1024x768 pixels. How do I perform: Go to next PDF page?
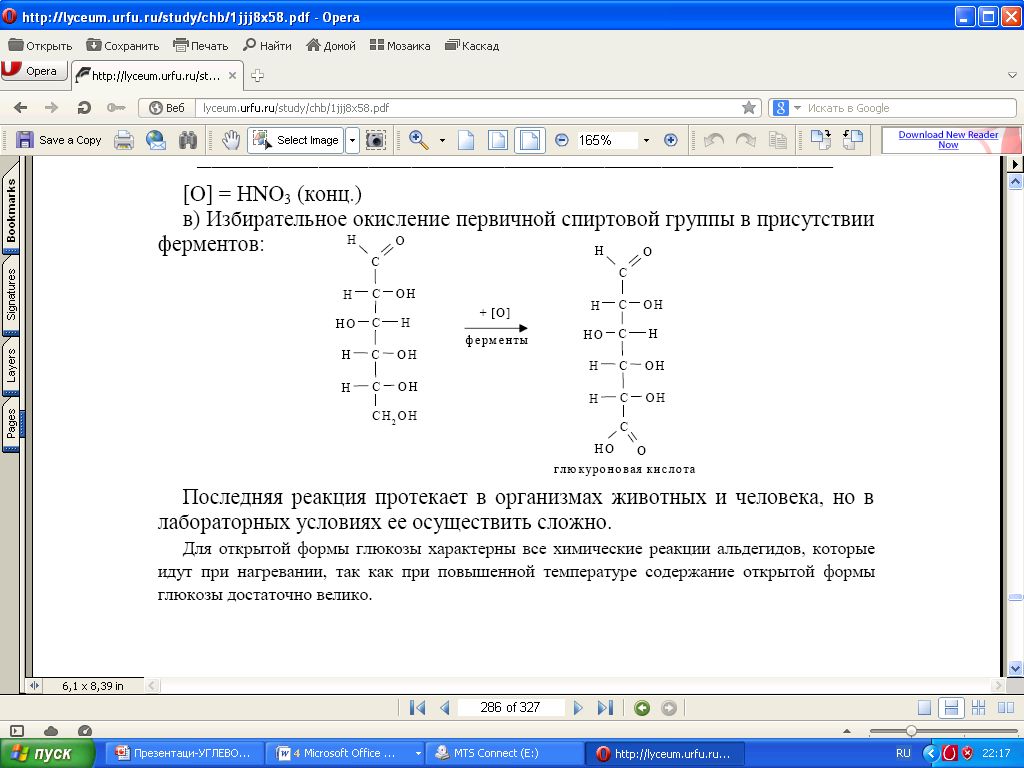pyautogui.click(x=578, y=707)
